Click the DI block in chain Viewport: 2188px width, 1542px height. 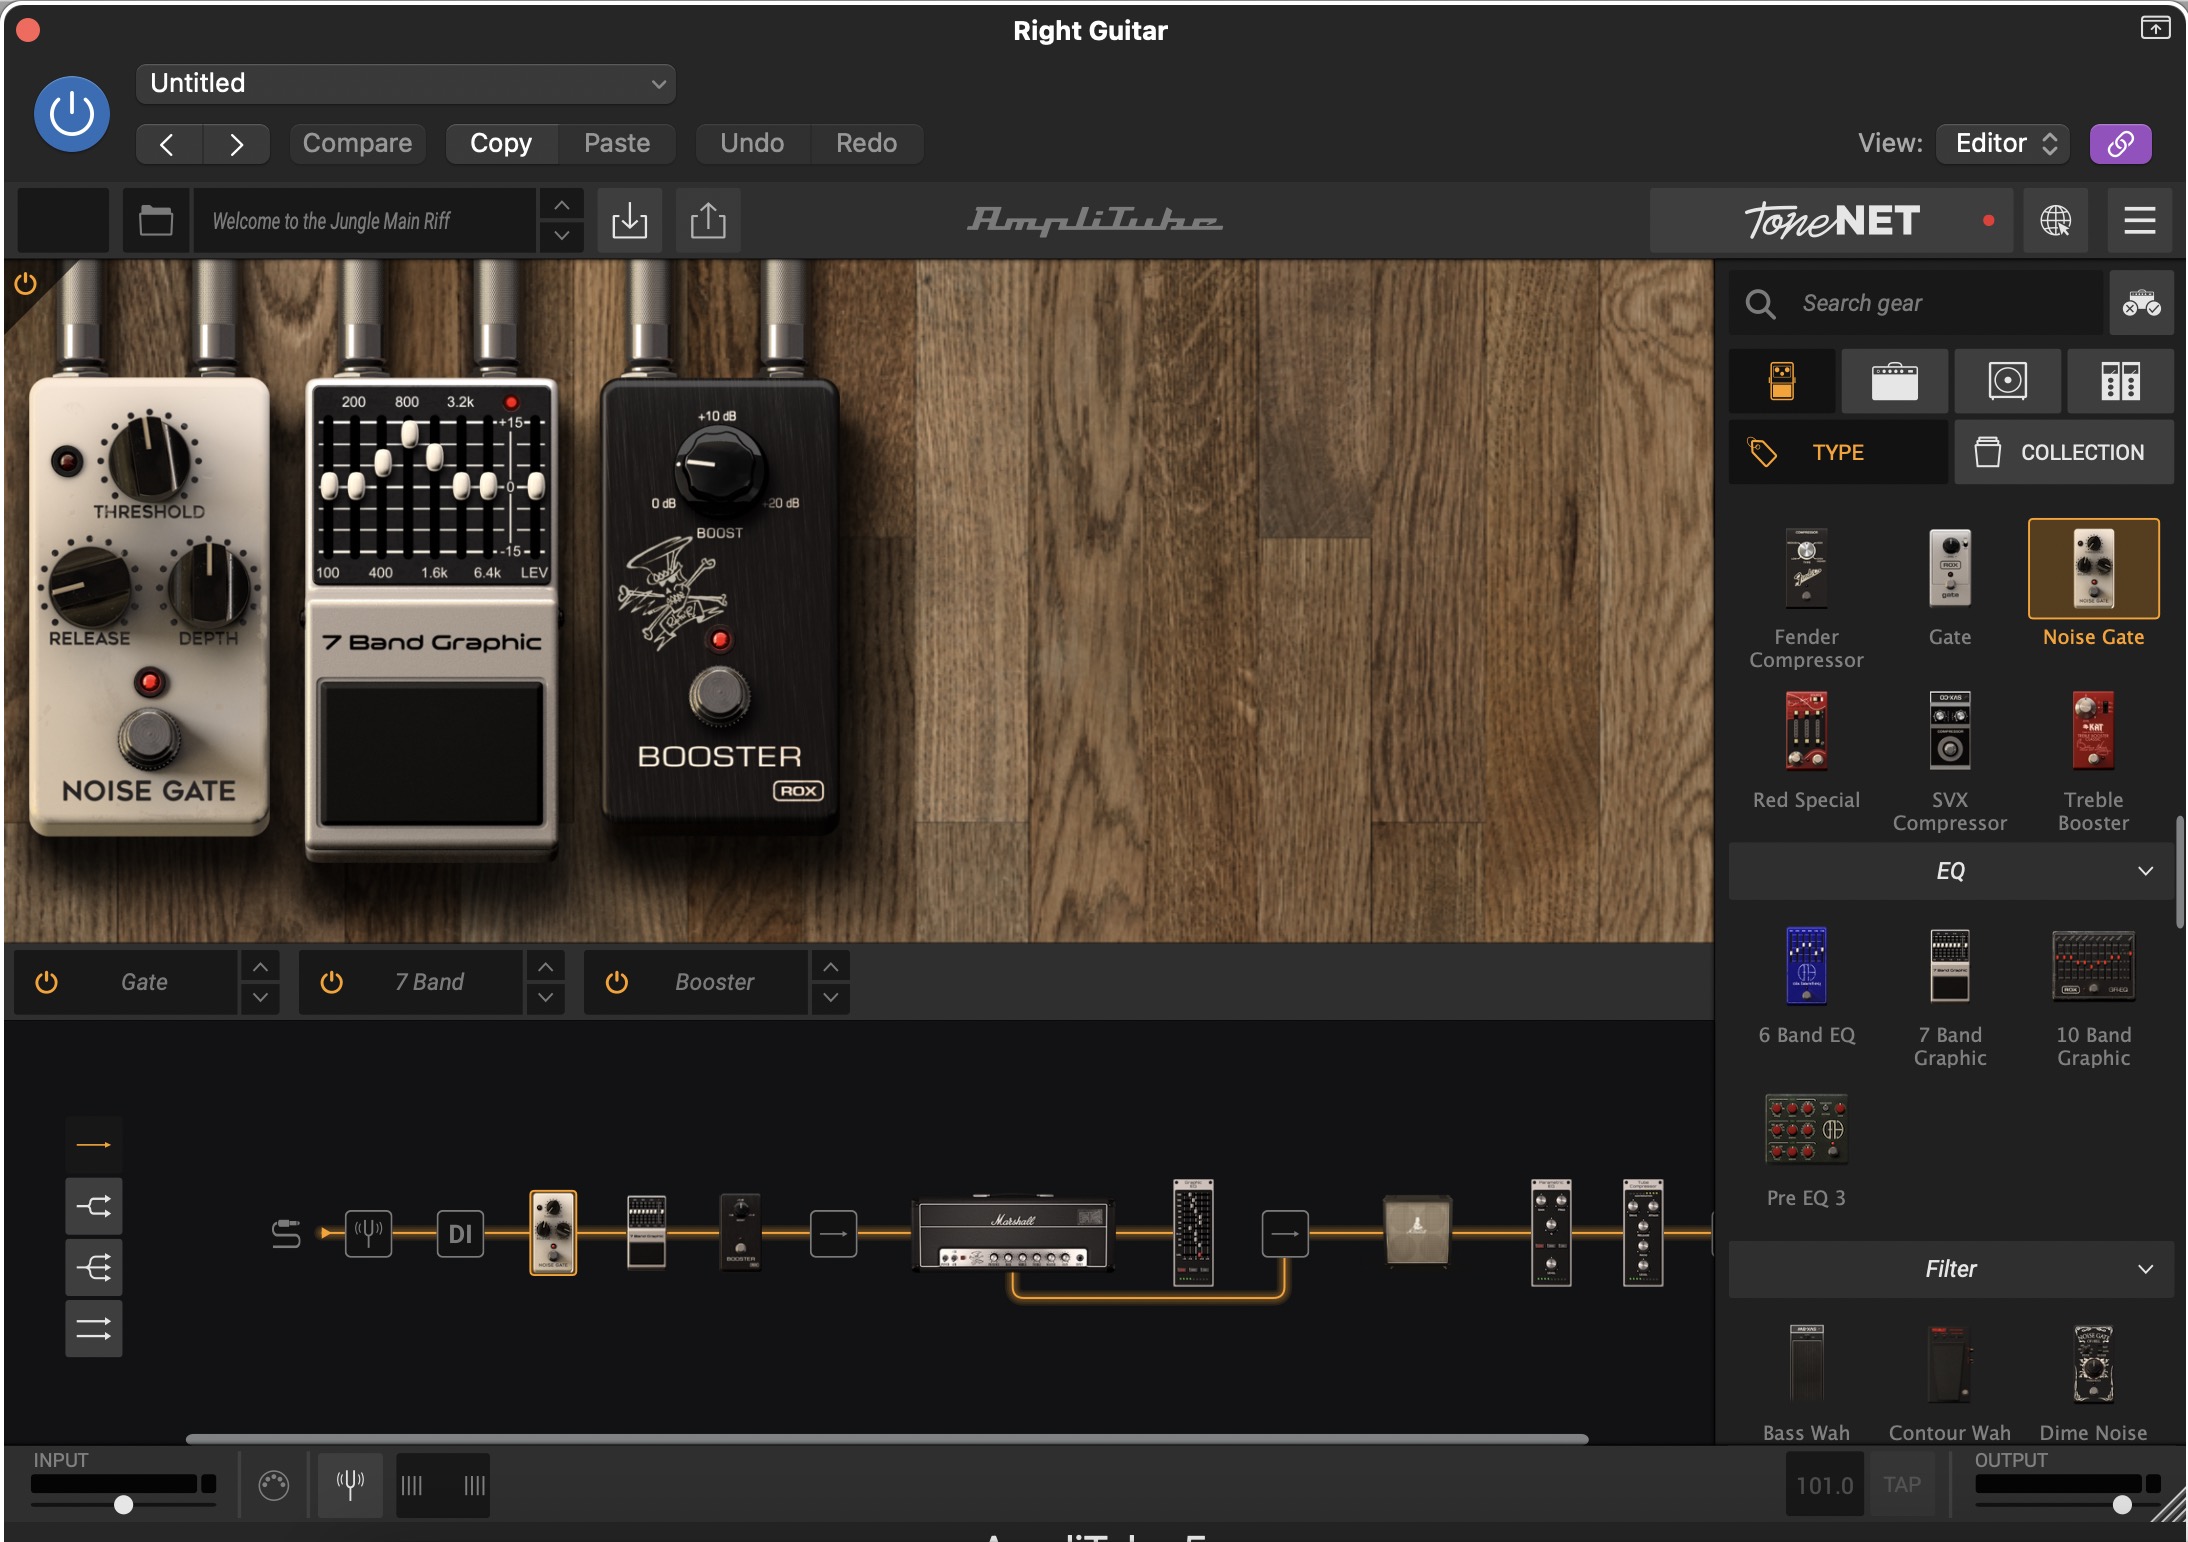tap(460, 1234)
